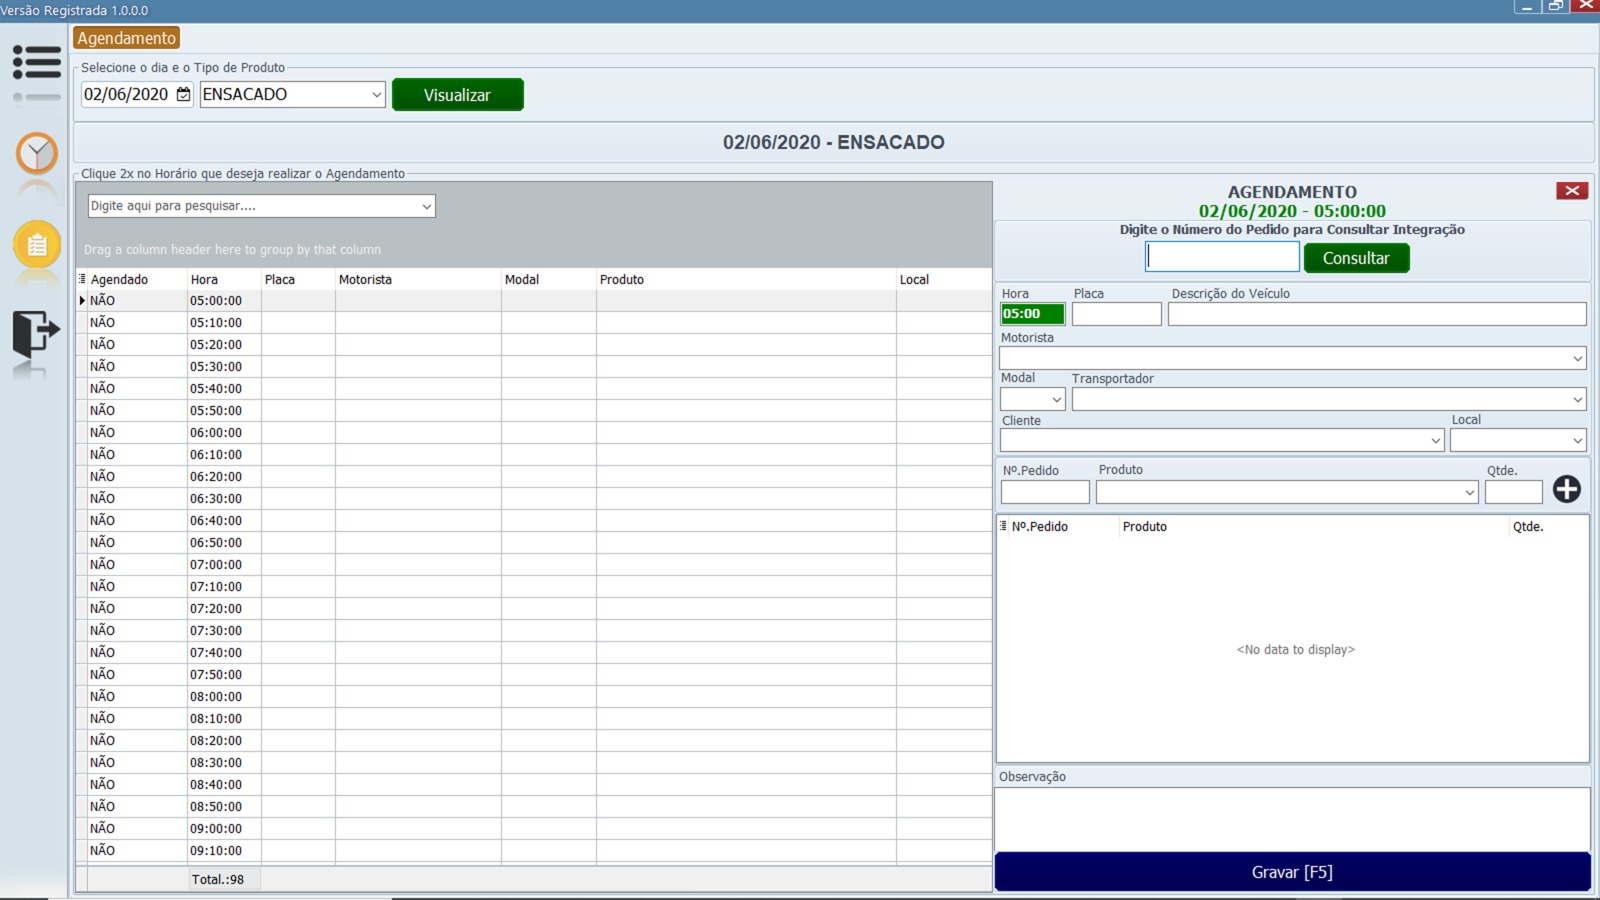Click the Observação text area
Image resolution: width=1600 pixels, height=900 pixels.
tap(1292, 819)
